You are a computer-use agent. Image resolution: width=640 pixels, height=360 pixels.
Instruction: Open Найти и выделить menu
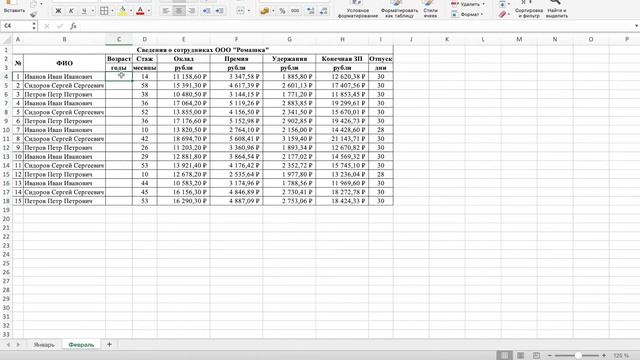(557, 10)
